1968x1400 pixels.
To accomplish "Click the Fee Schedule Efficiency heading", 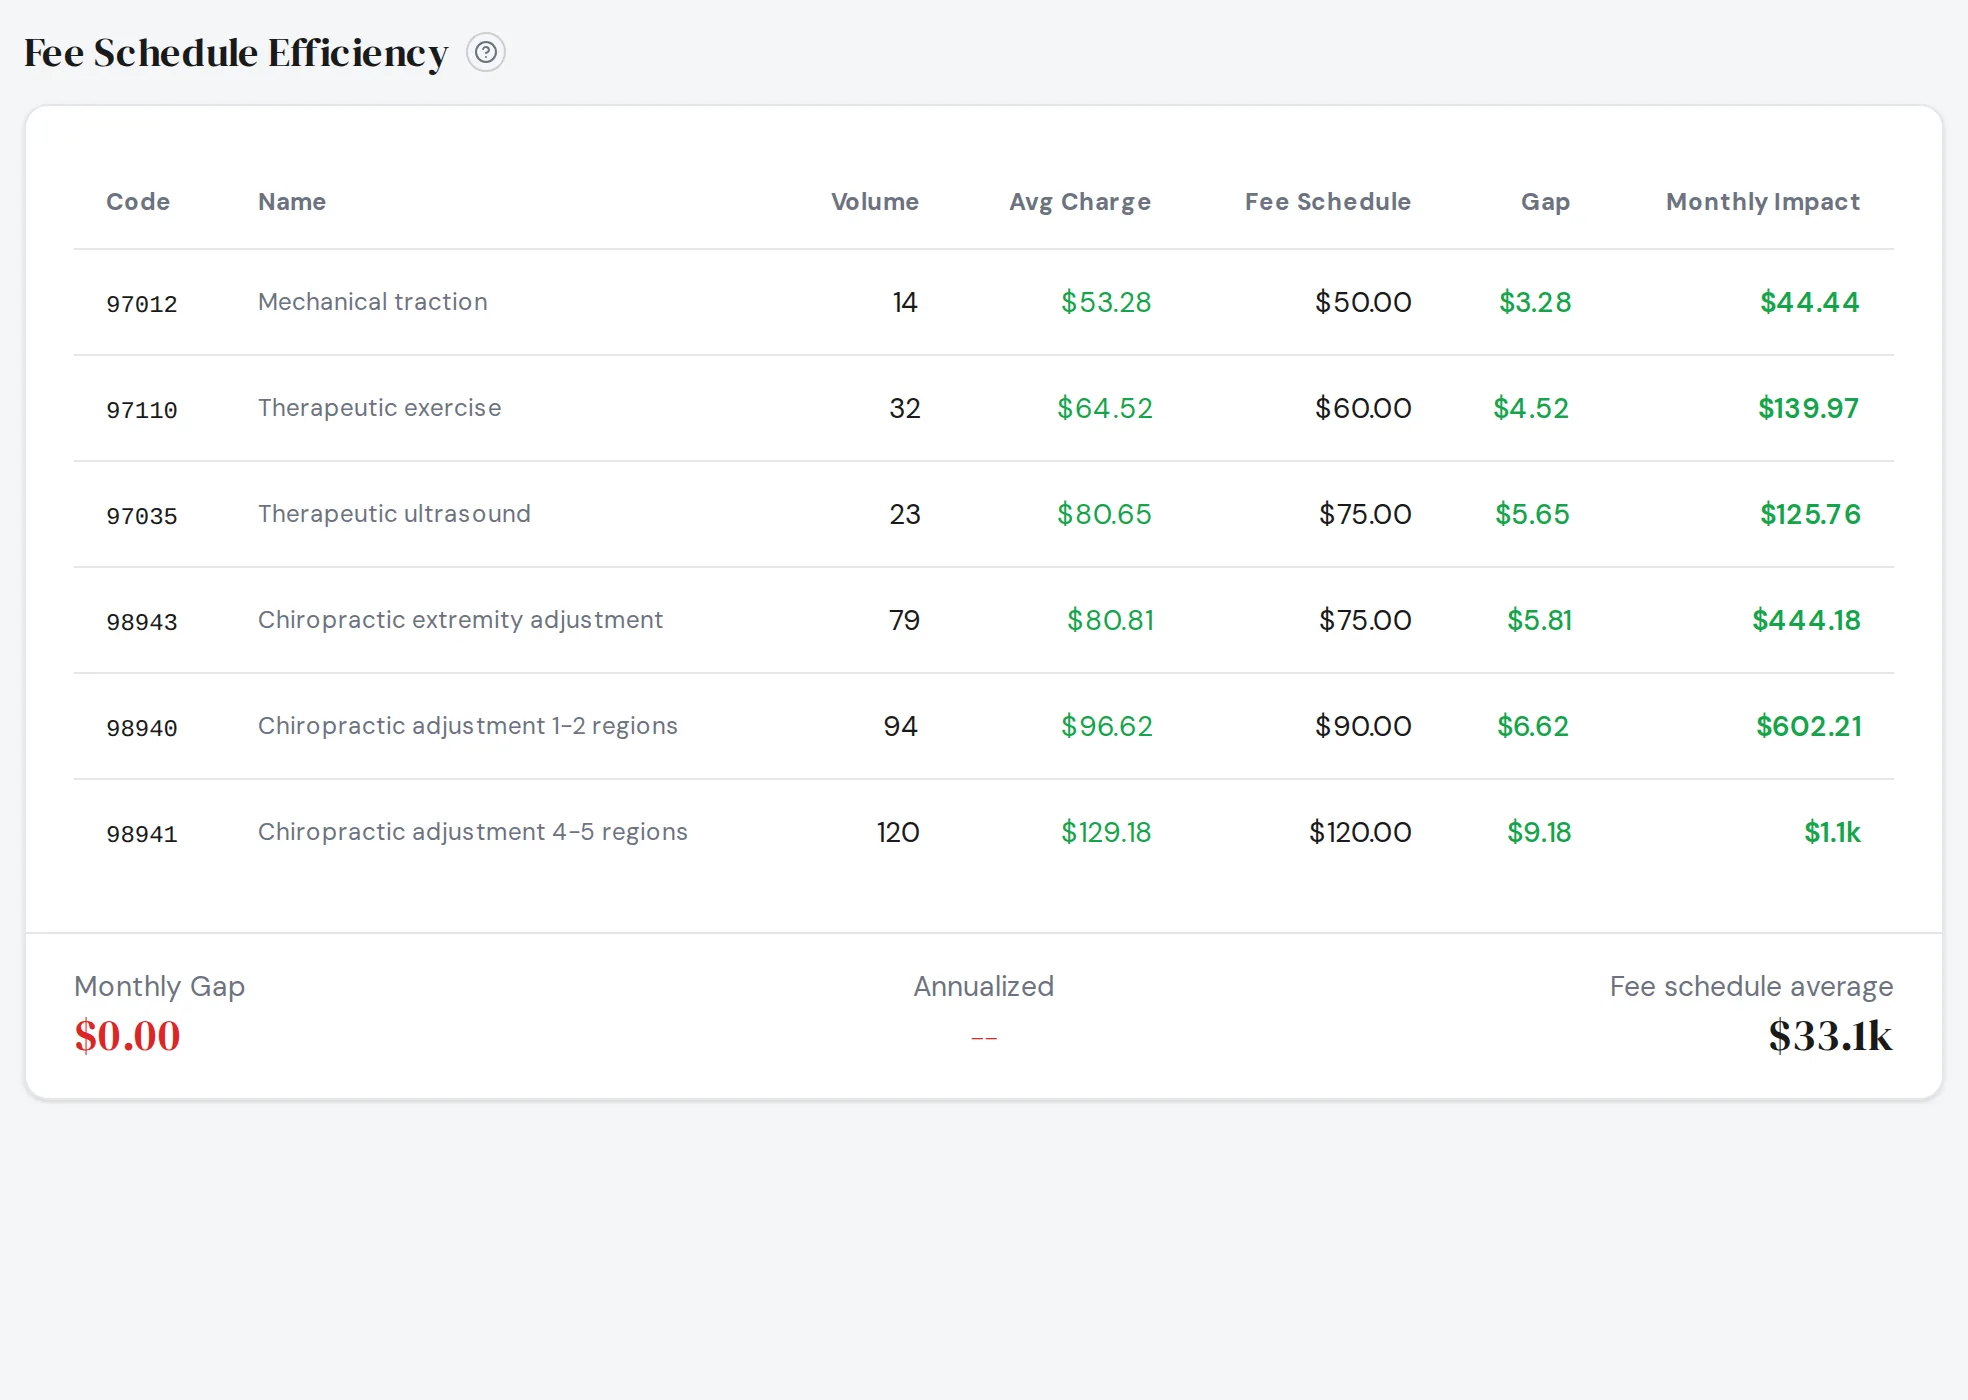I will tap(236, 53).
